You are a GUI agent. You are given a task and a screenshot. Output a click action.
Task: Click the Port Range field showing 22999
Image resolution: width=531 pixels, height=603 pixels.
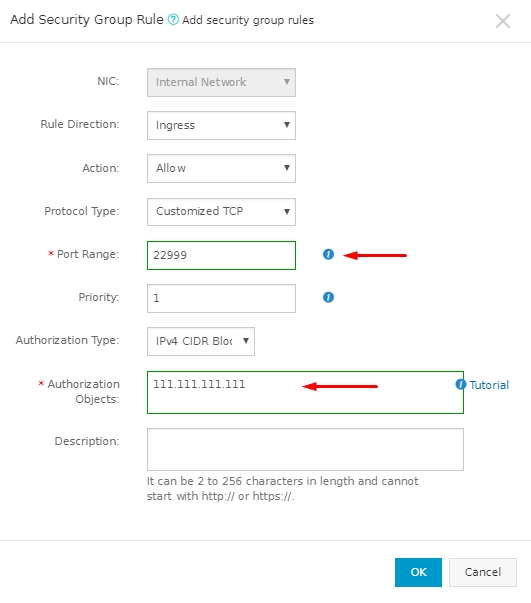(x=221, y=255)
